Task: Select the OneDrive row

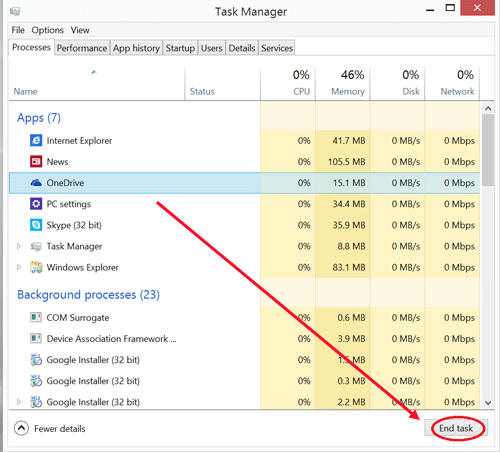Action: click(x=244, y=183)
